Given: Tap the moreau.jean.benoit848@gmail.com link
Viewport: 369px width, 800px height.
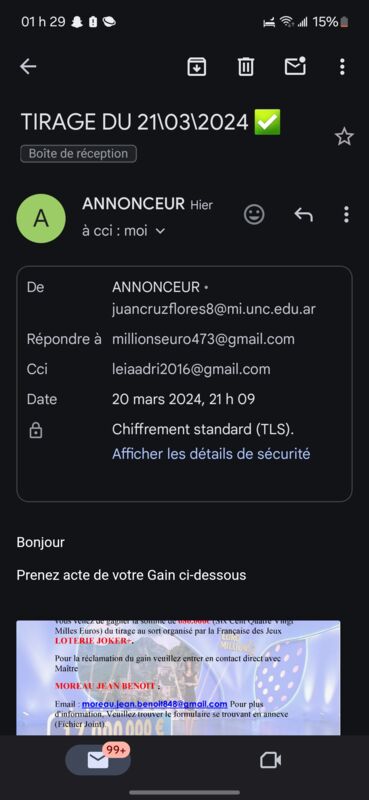Looking at the screenshot, I should (155, 704).
